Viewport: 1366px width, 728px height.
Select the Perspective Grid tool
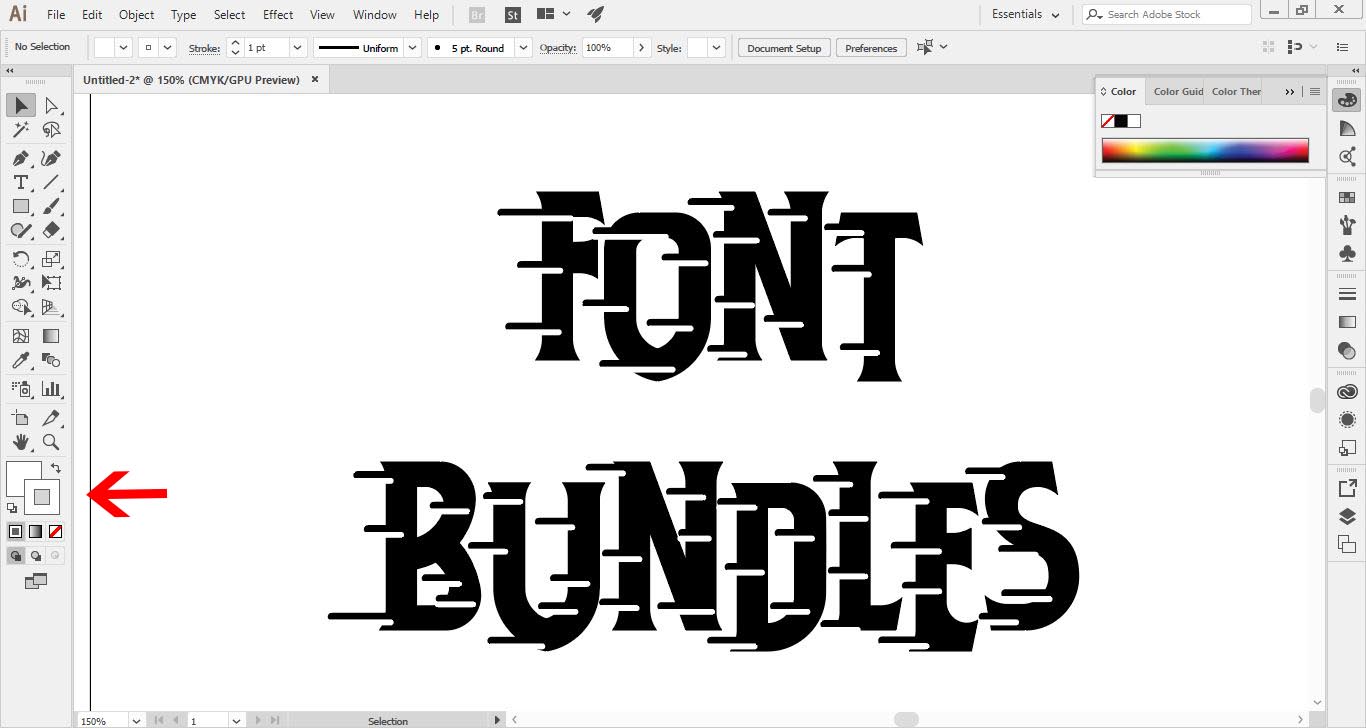51,307
